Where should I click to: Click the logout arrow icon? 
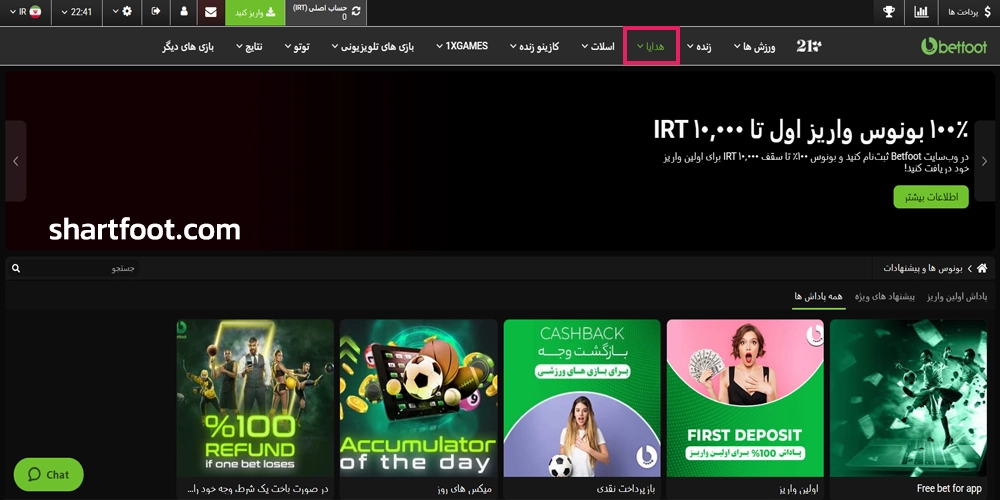[156, 12]
